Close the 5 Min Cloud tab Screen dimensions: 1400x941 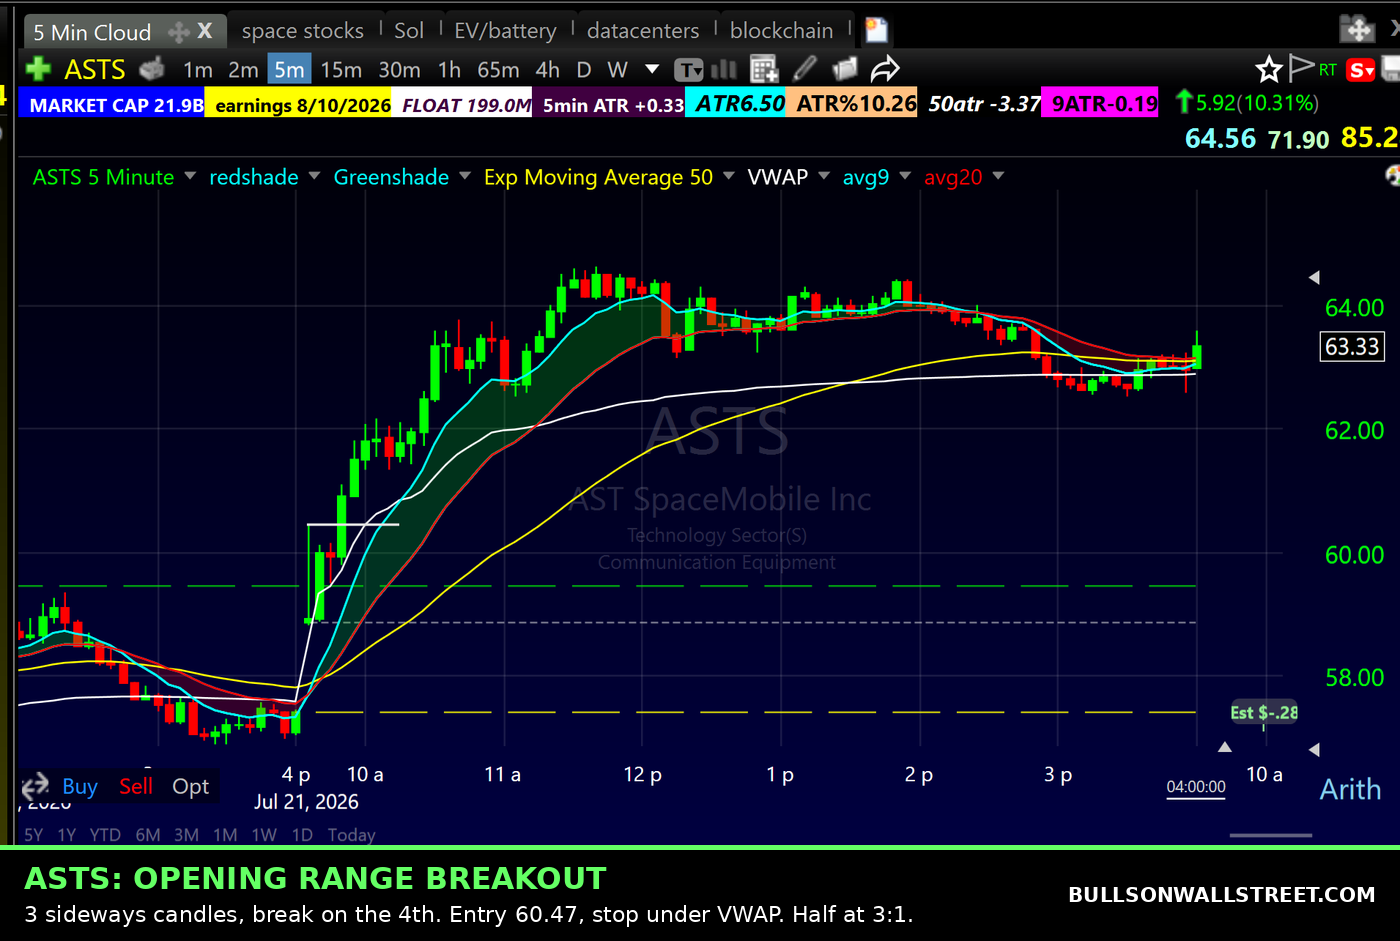(205, 31)
